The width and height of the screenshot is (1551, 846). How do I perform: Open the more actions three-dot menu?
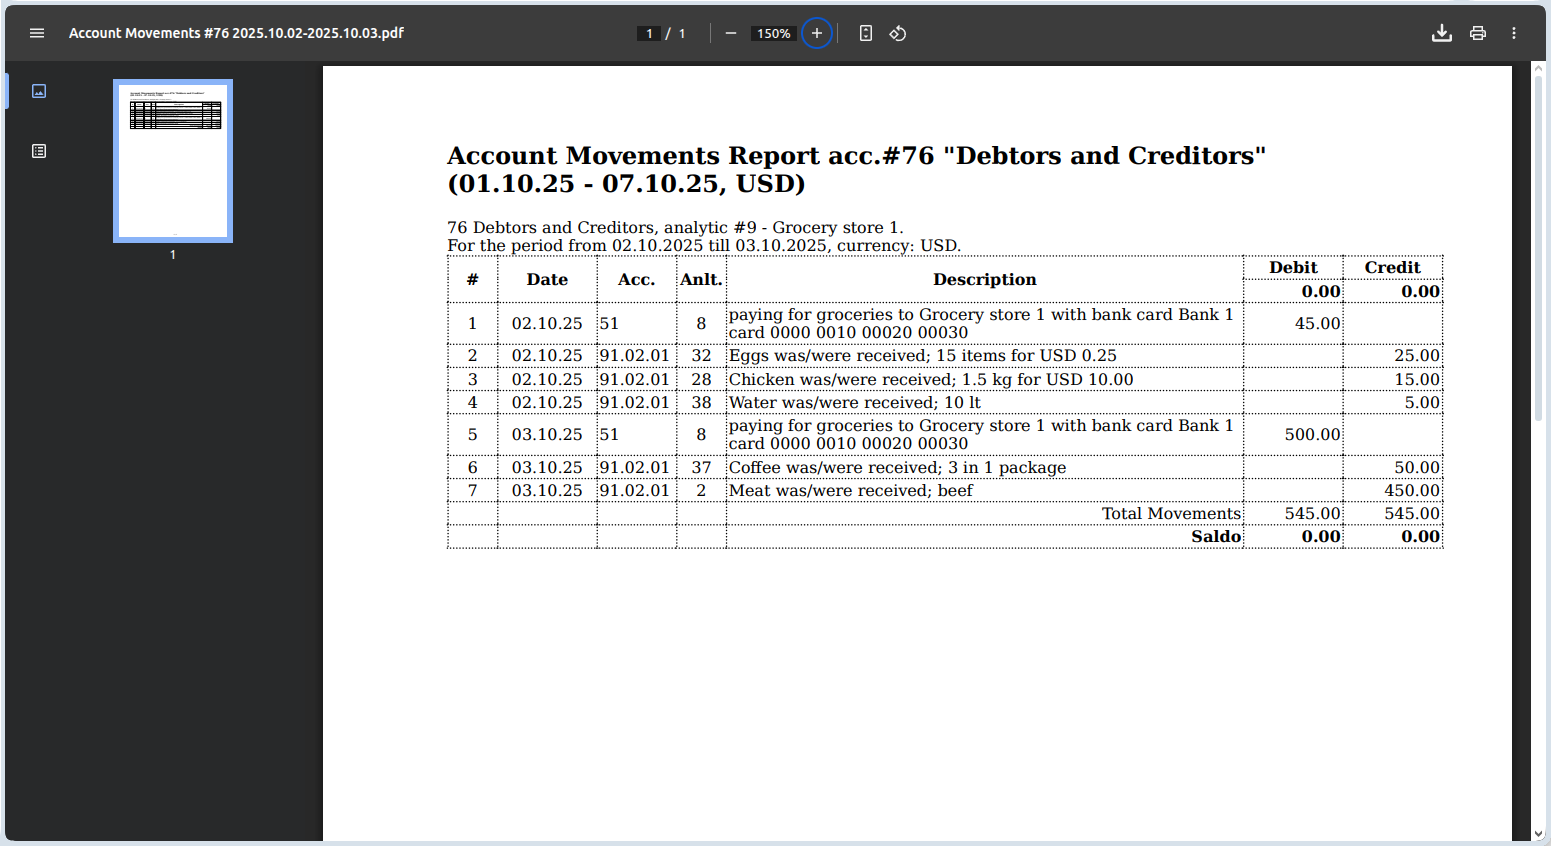click(1514, 33)
